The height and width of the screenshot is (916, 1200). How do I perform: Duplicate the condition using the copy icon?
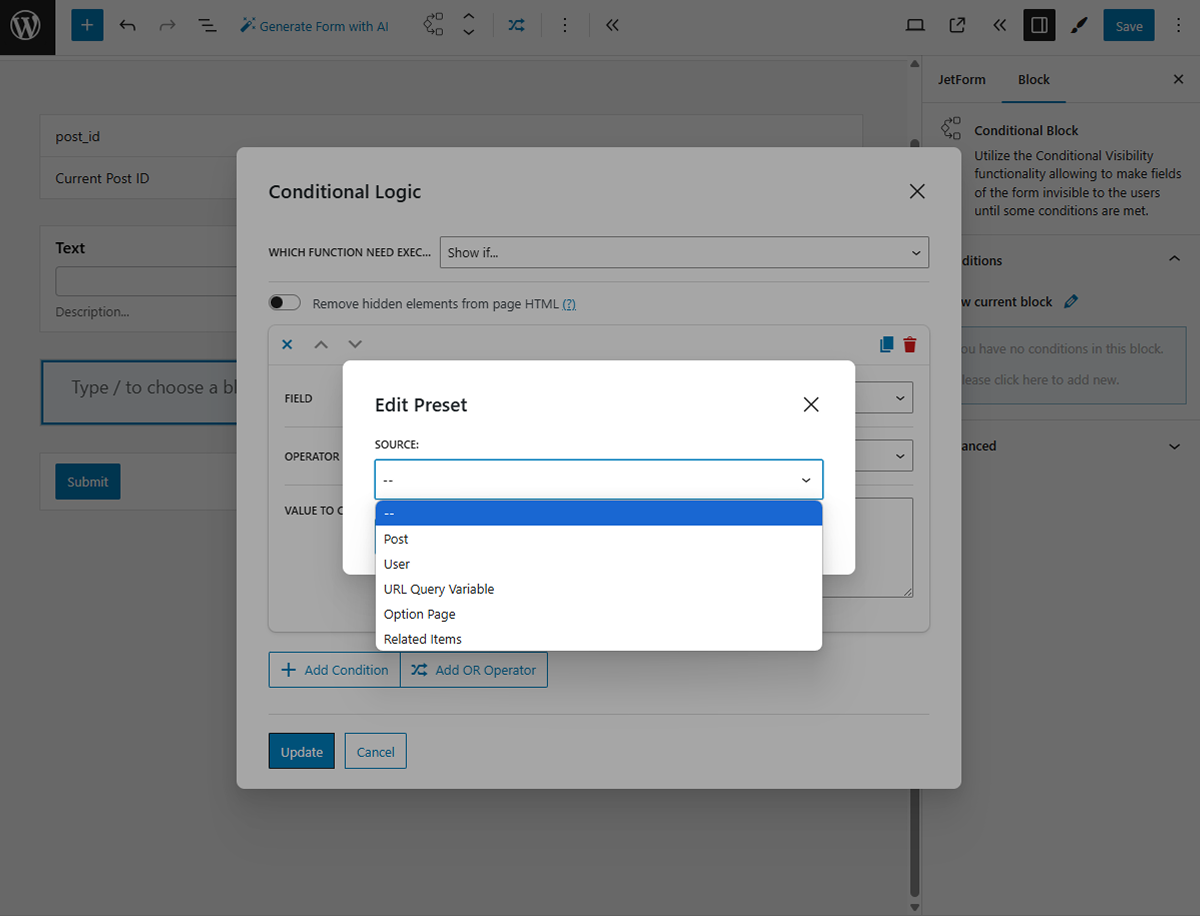886,343
